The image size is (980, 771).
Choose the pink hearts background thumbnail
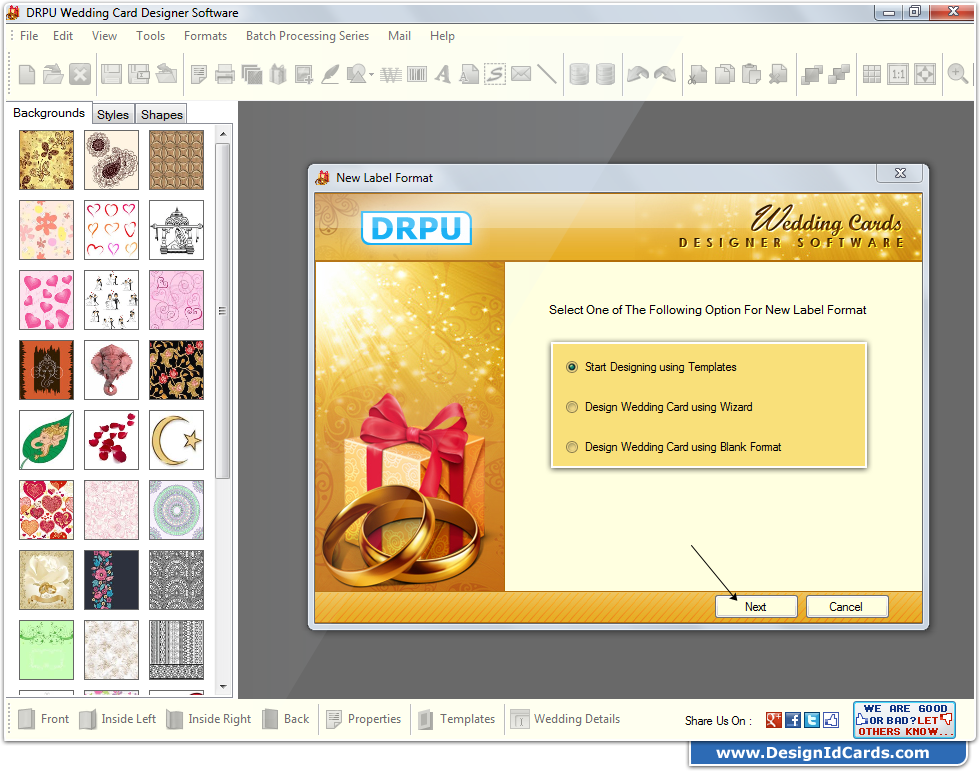[46, 300]
